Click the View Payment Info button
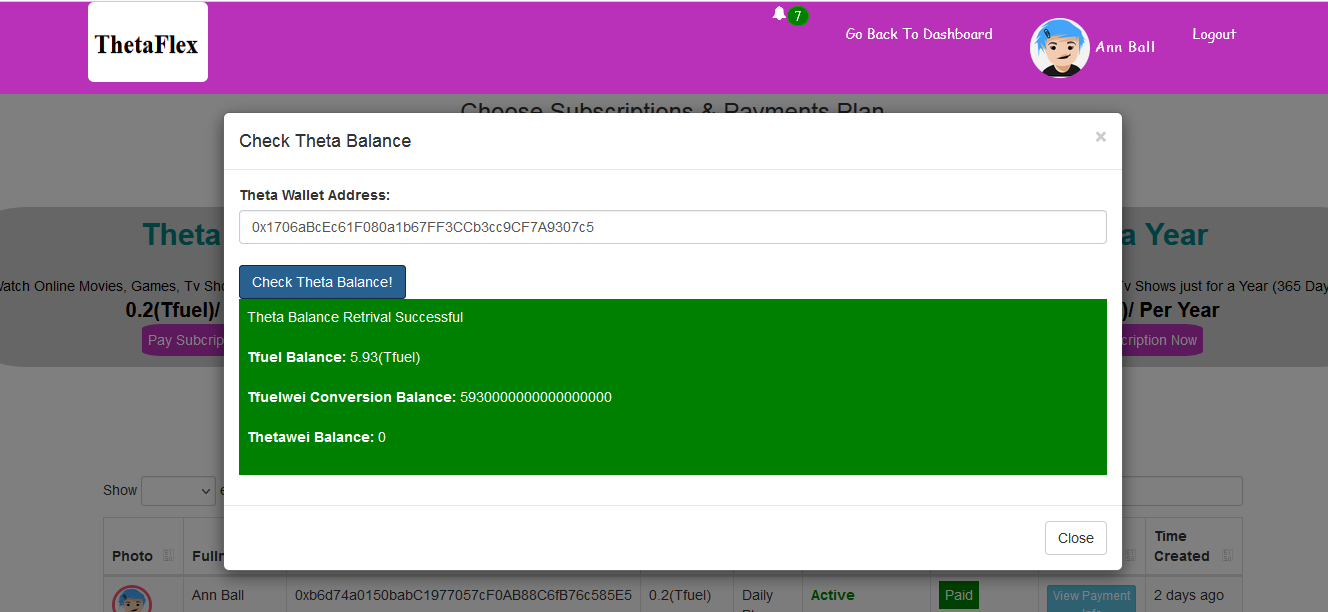The image size is (1328, 612). click(1091, 598)
